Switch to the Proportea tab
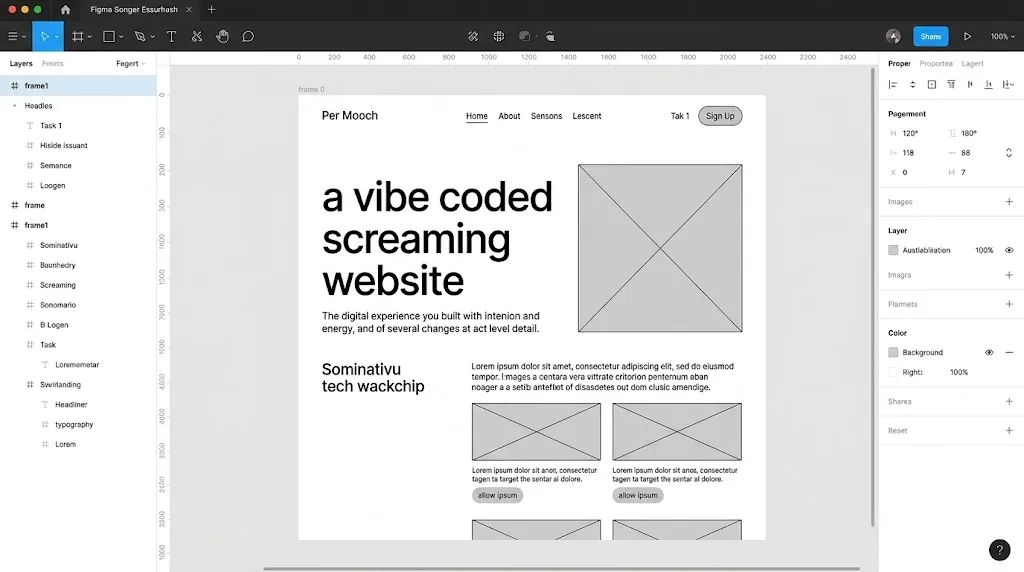Viewport: 1024px width, 572px height. (x=936, y=63)
